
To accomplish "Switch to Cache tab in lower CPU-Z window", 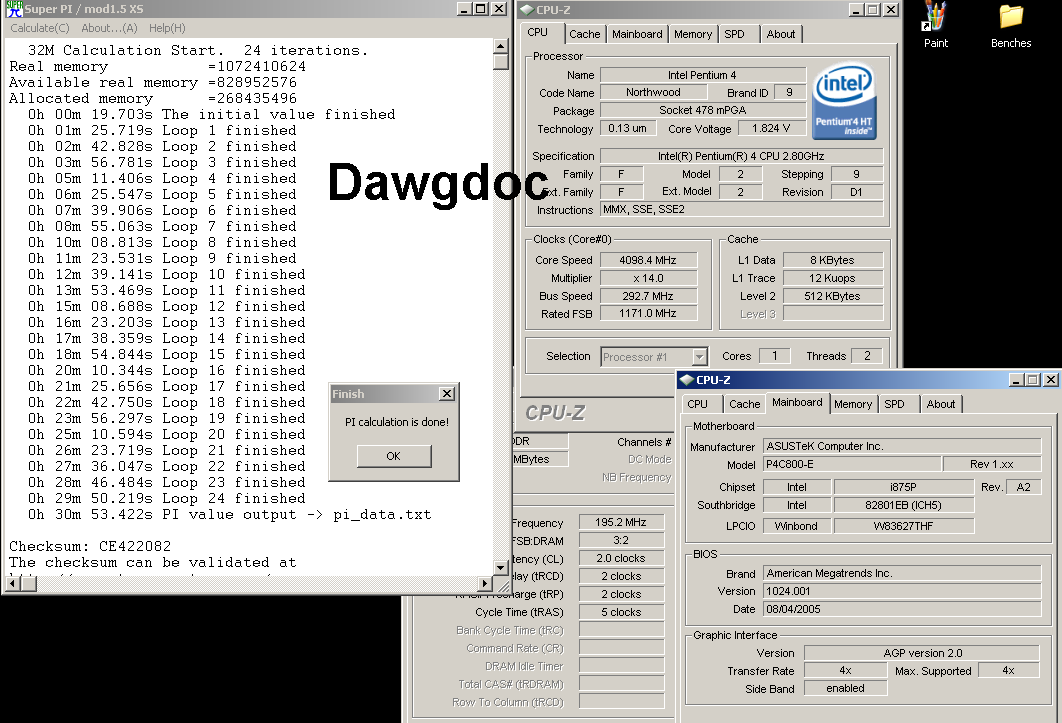I will pyautogui.click(x=744, y=404).
